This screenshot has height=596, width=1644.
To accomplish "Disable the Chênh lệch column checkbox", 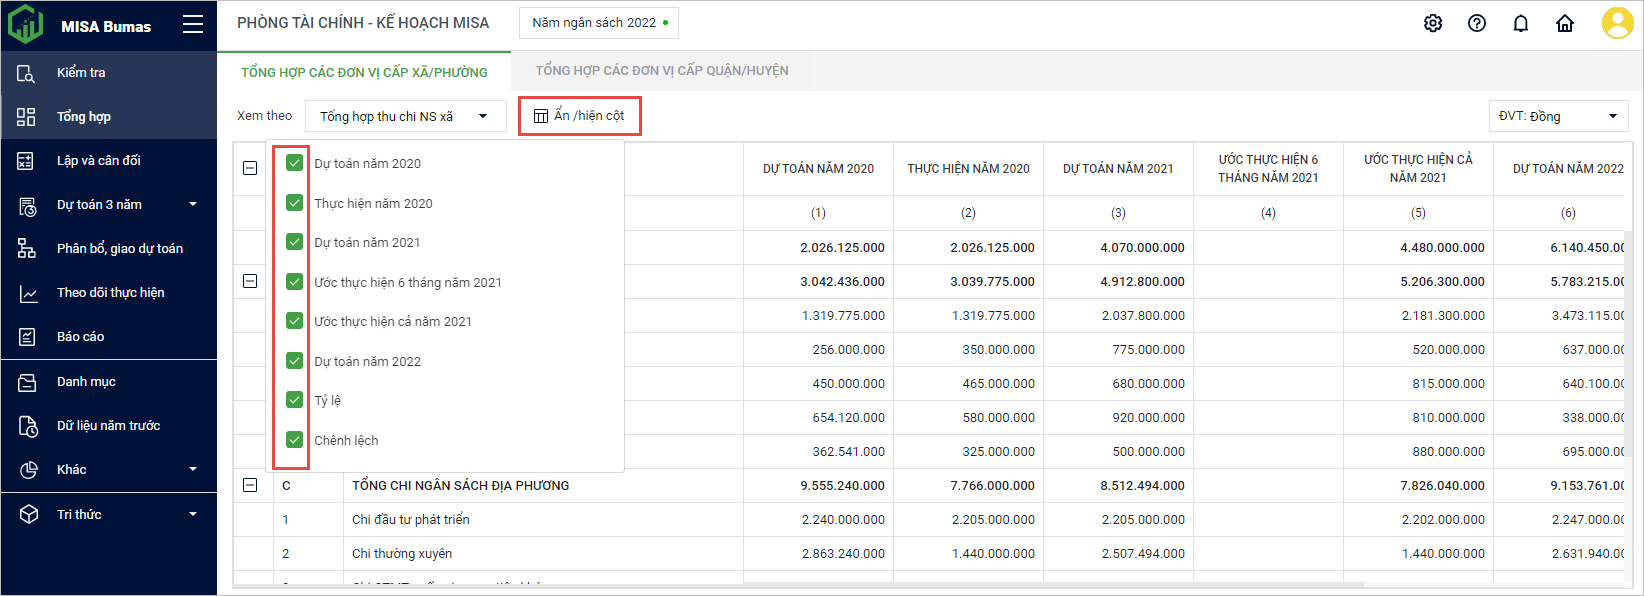I will (x=294, y=440).
